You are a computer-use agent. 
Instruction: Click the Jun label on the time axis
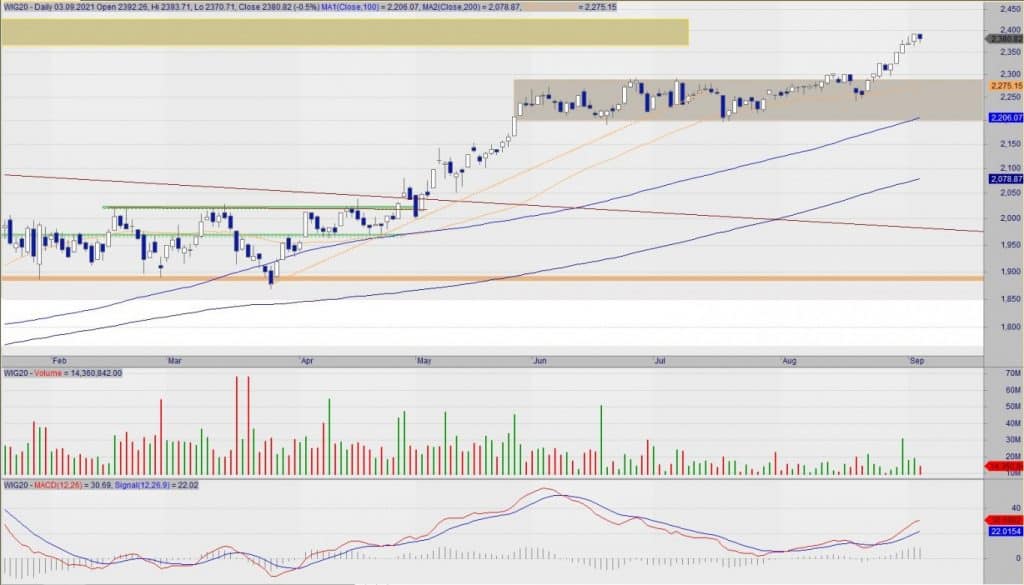(541, 357)
